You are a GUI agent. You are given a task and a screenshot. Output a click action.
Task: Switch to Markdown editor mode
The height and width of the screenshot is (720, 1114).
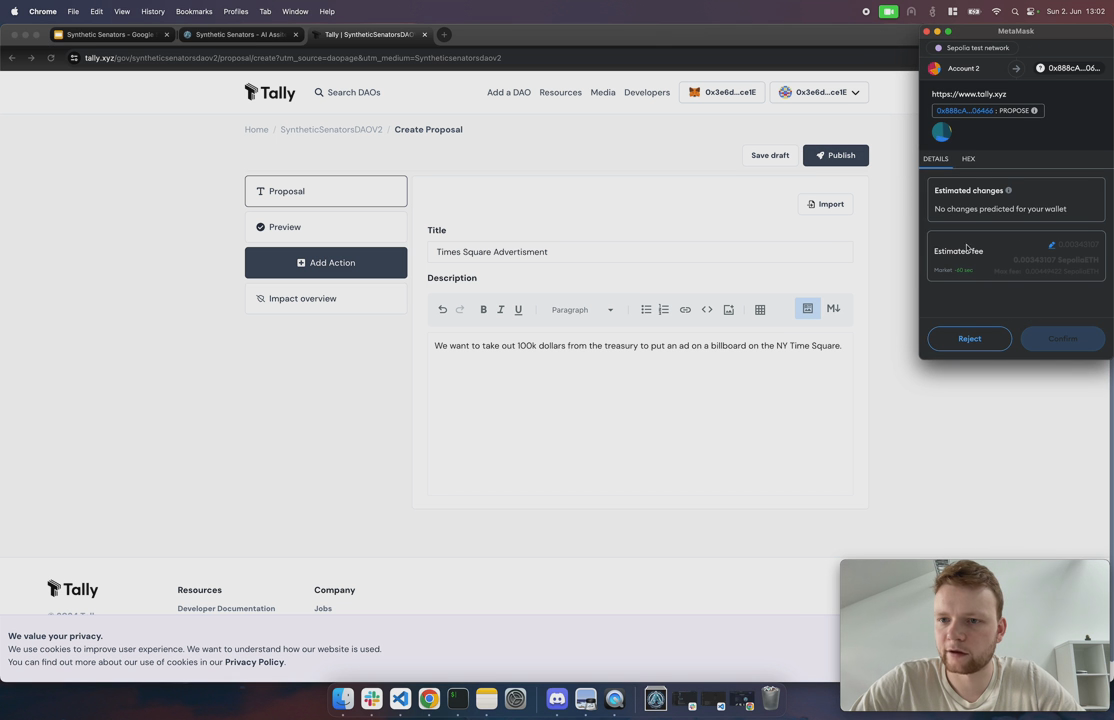pyautogui.click(x=833, y=308)
